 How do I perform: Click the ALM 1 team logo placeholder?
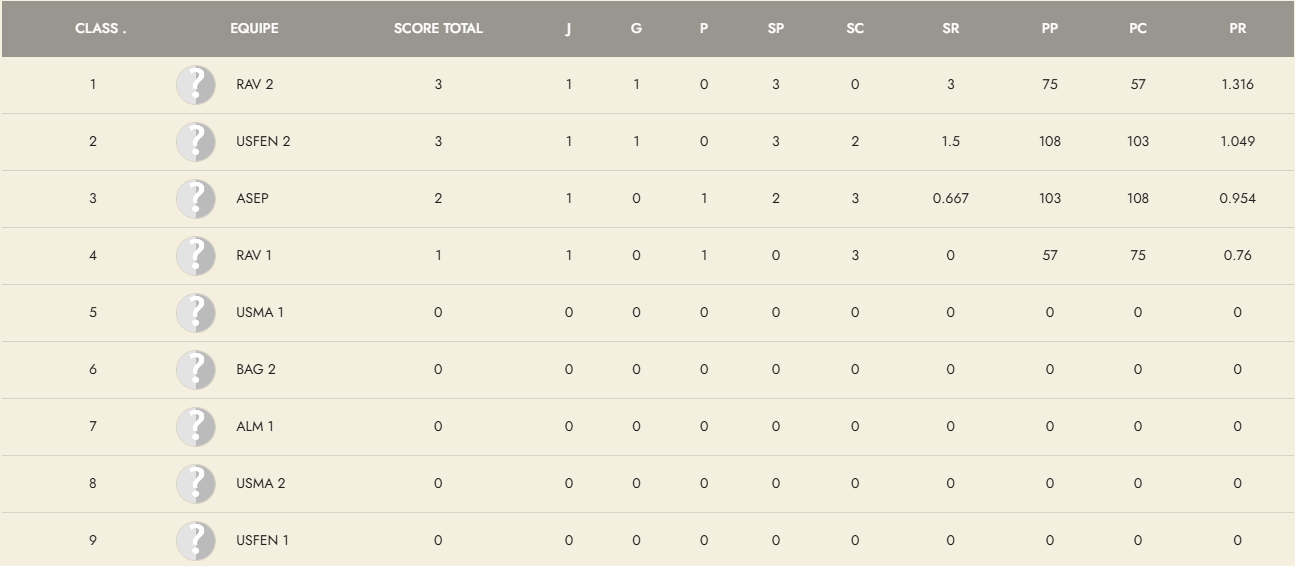pos(196,427)
